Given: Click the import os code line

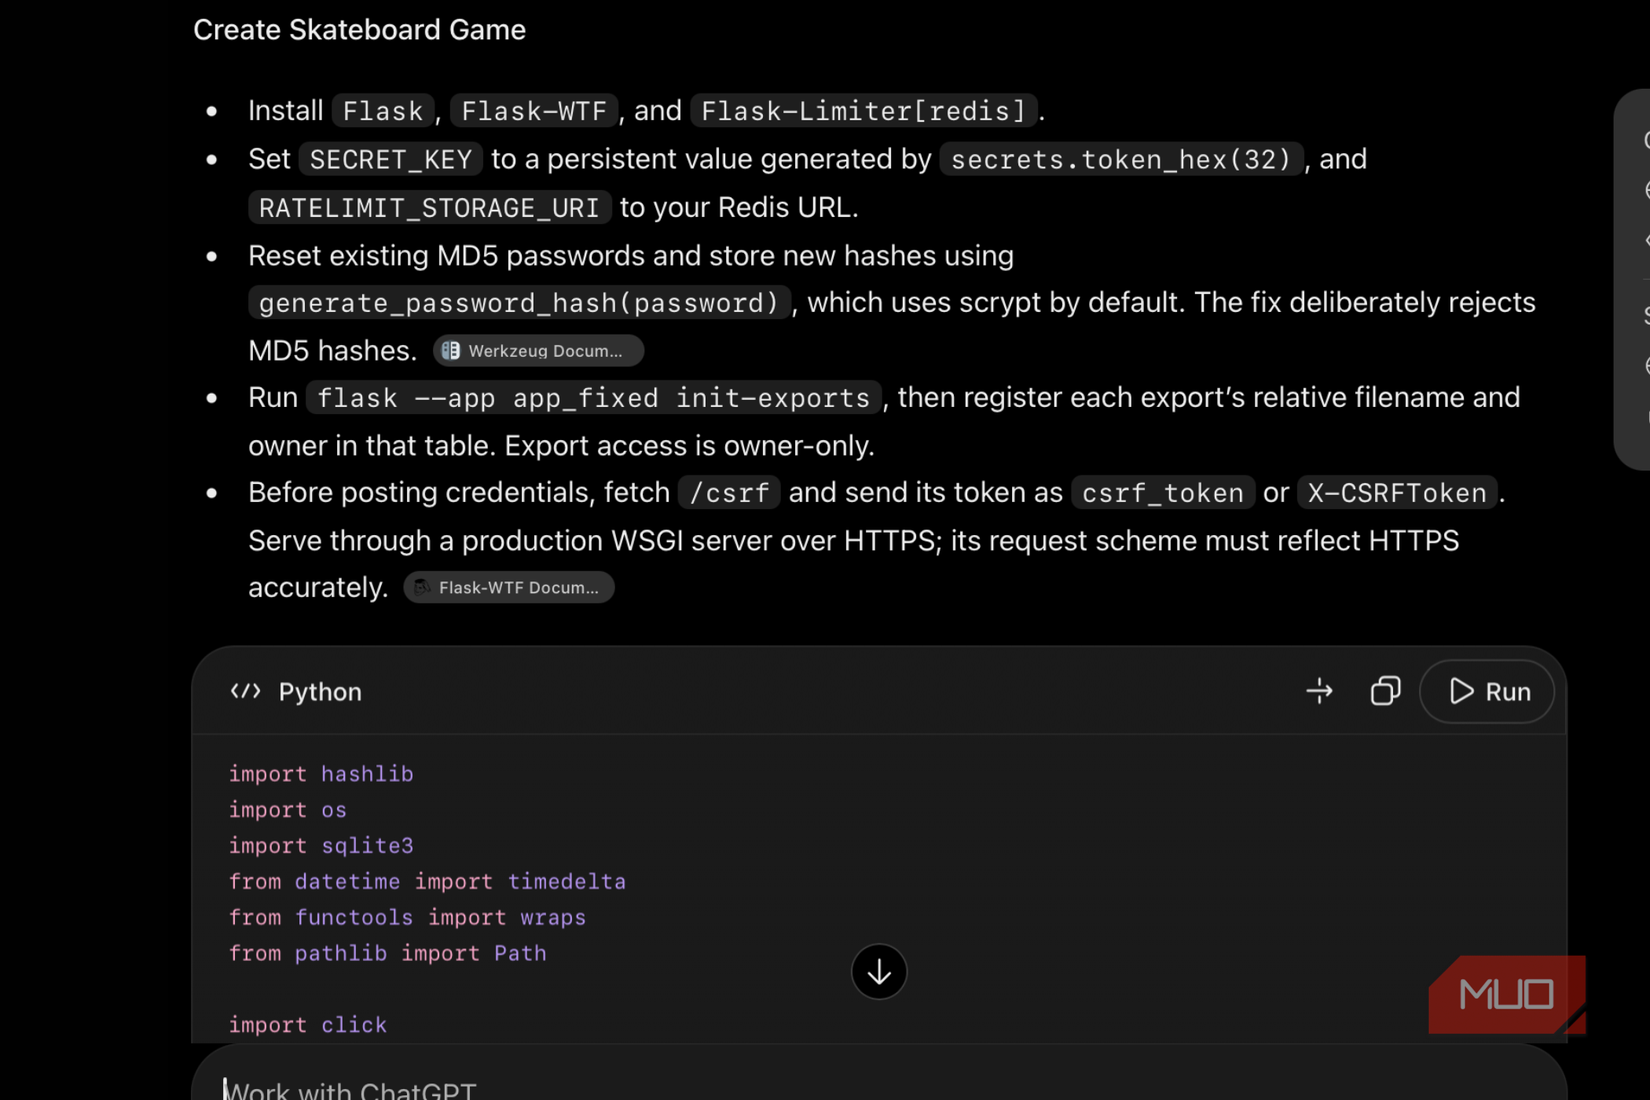Looking at the screenshot, I should coord(288,810).
